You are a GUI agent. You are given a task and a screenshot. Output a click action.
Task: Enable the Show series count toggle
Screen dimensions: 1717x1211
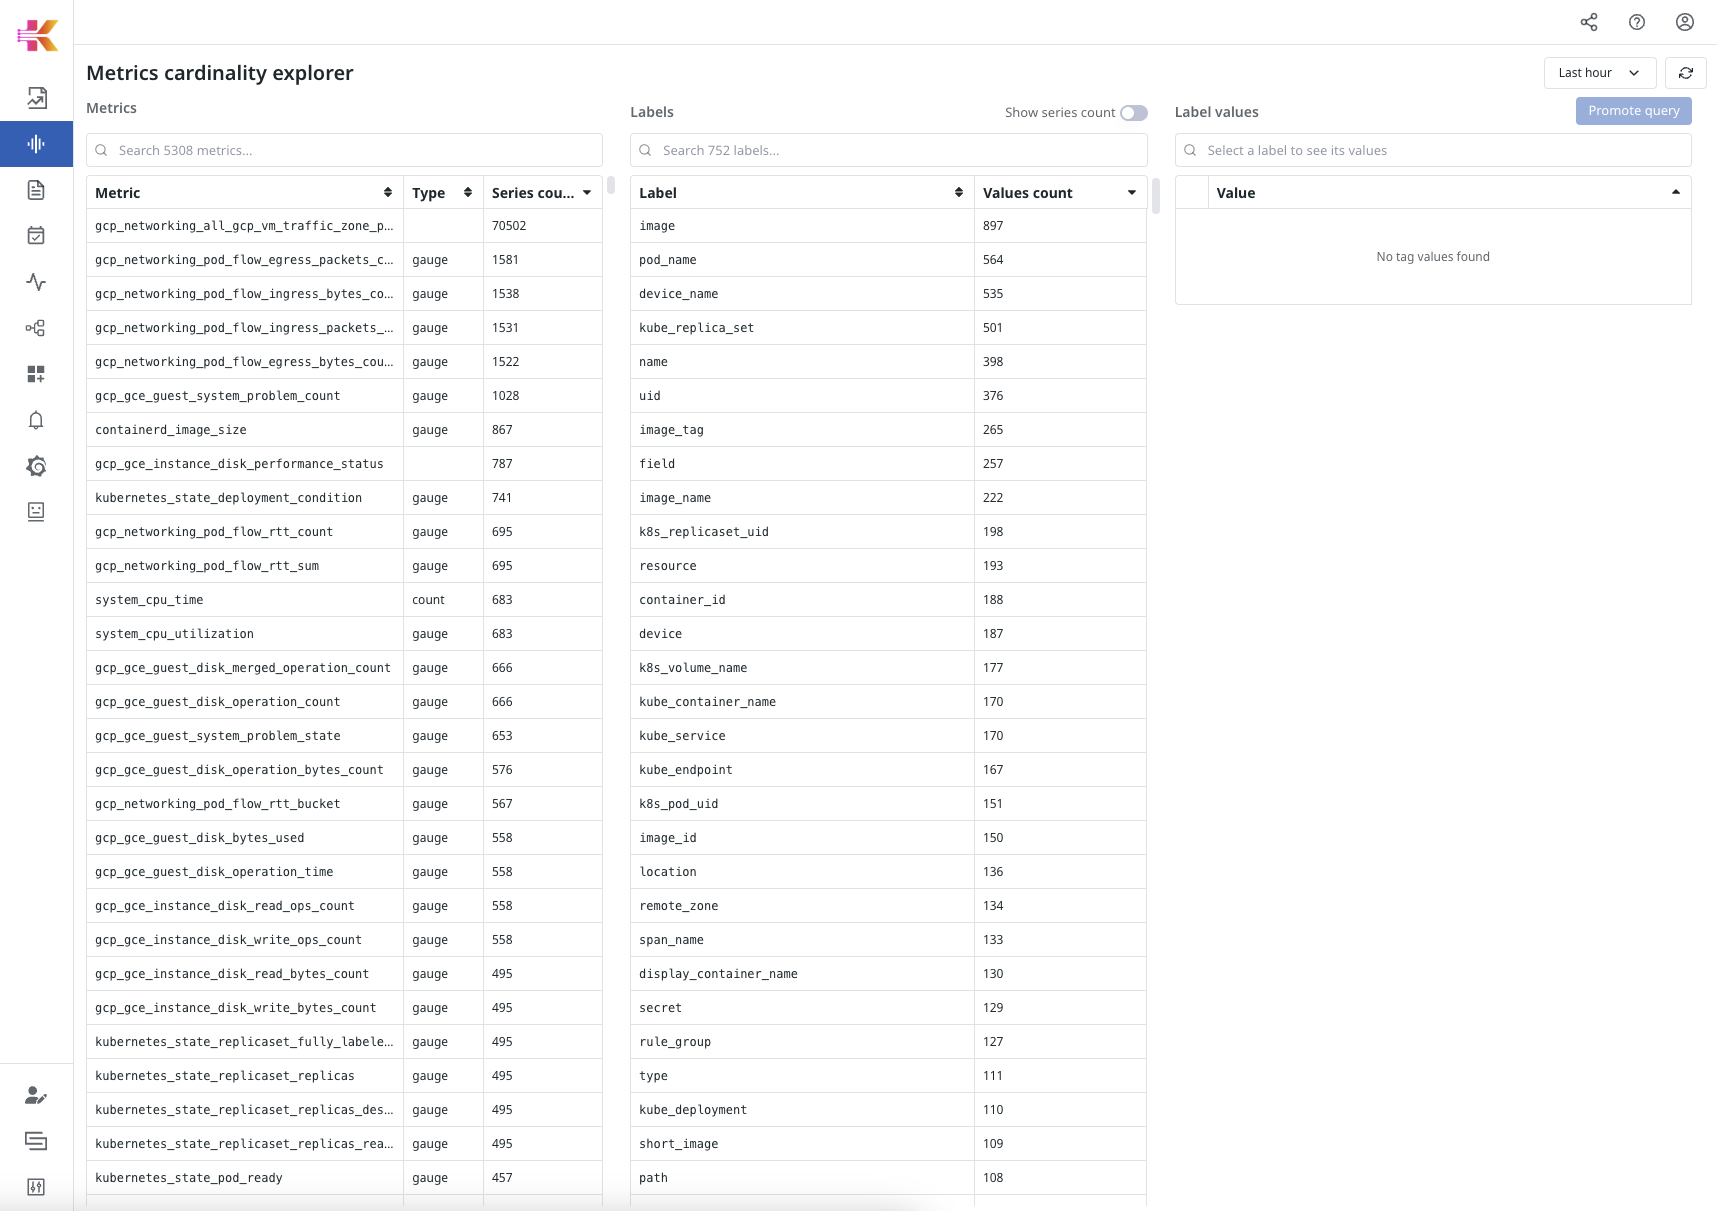[1134, 113]
